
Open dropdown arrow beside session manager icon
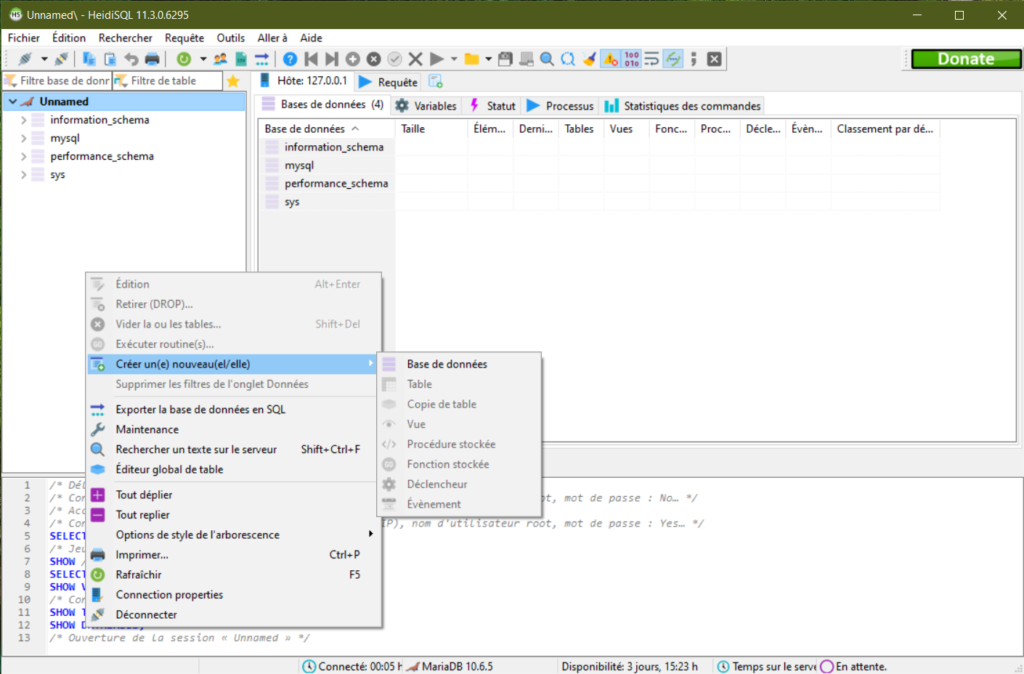44,59
